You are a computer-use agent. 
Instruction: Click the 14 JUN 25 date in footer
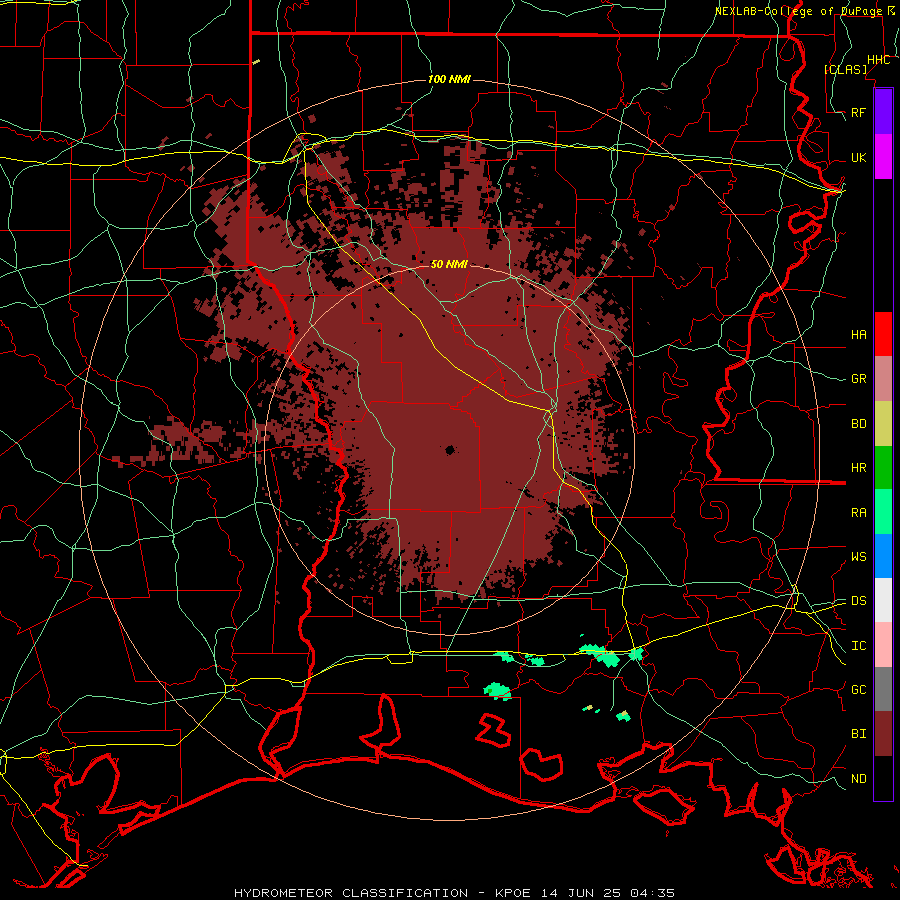click(580, 893)
